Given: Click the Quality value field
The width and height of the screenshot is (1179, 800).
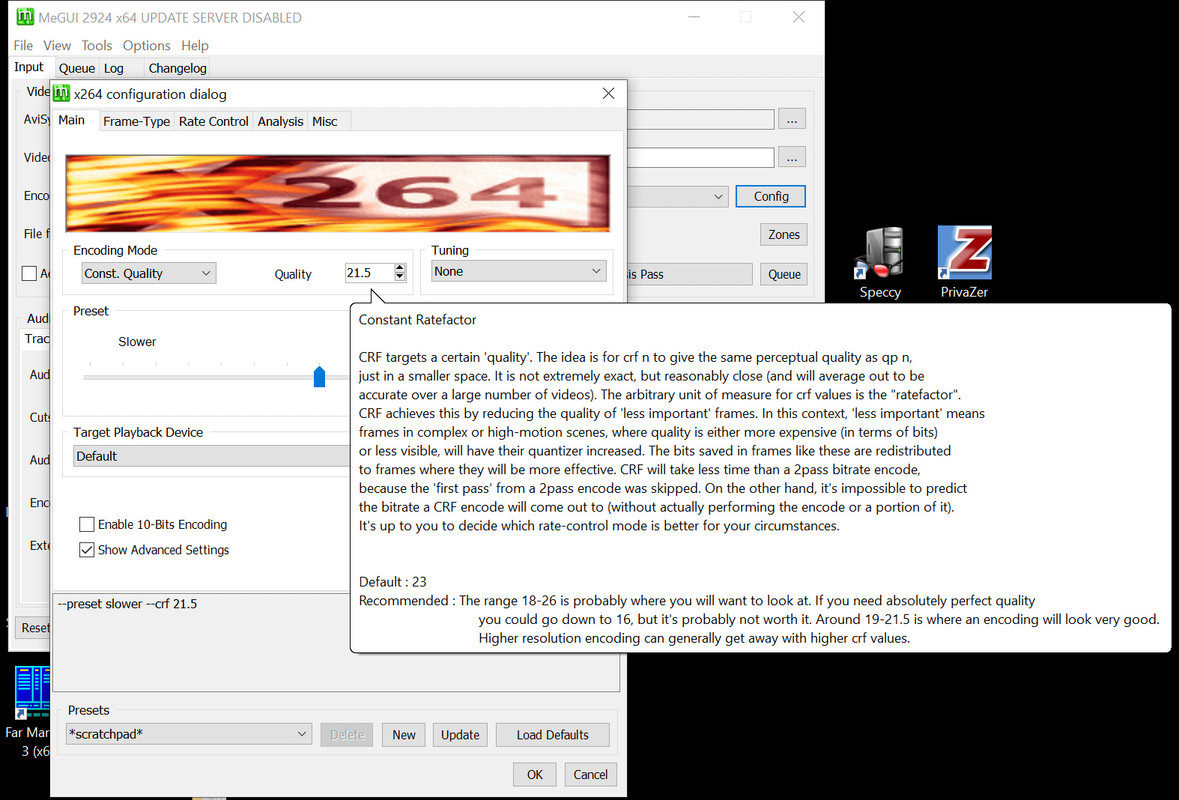Looking at the screenshot, I should (x=368, y=272).
